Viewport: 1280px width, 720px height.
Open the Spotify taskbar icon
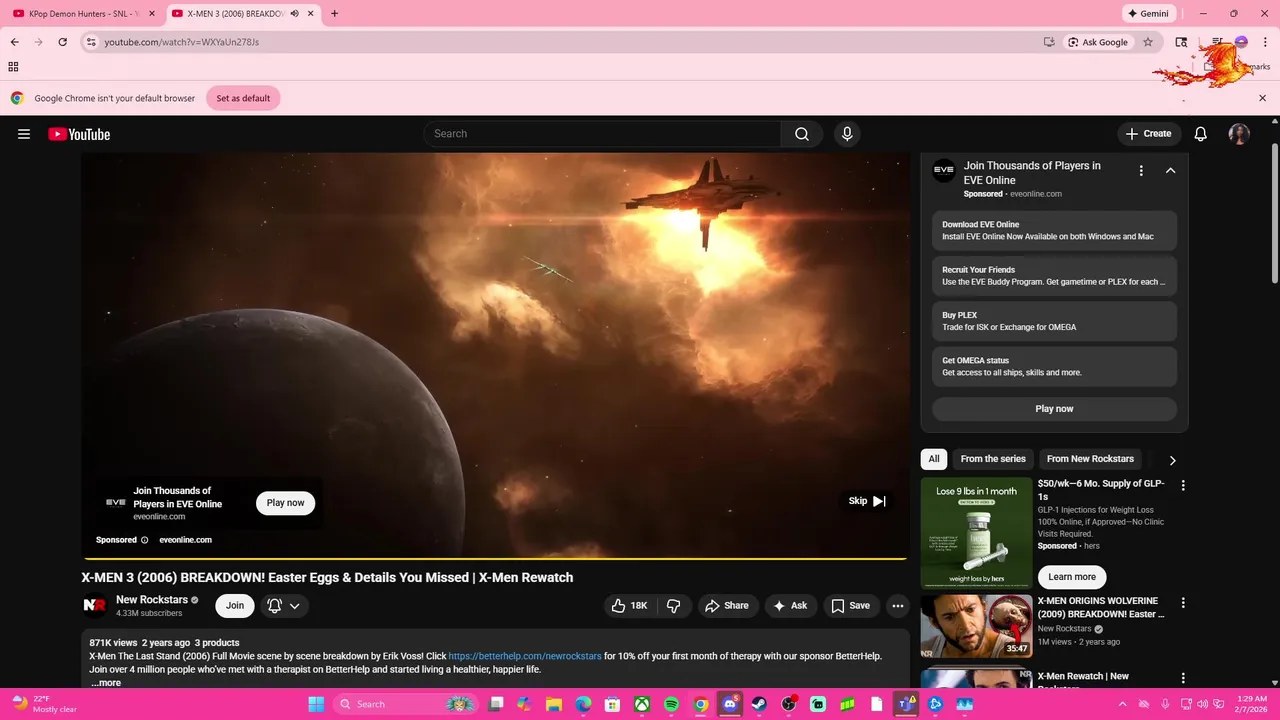[x=671, y=704]
